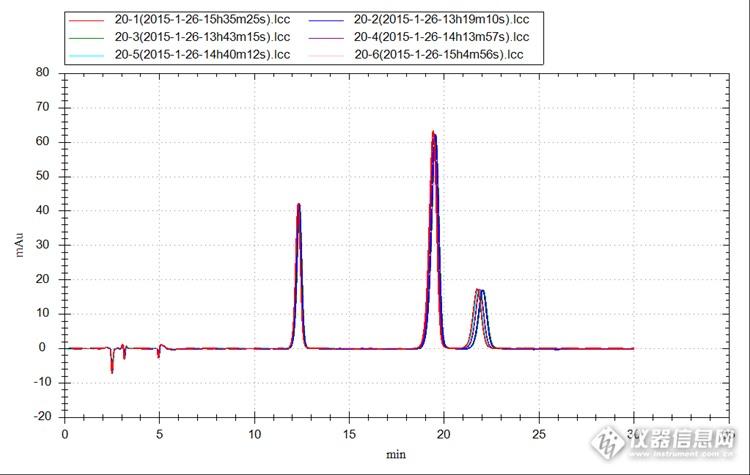Click the mAu y-axis label
The width and height of the screenshot is (750, 475).
click(19, 243)
